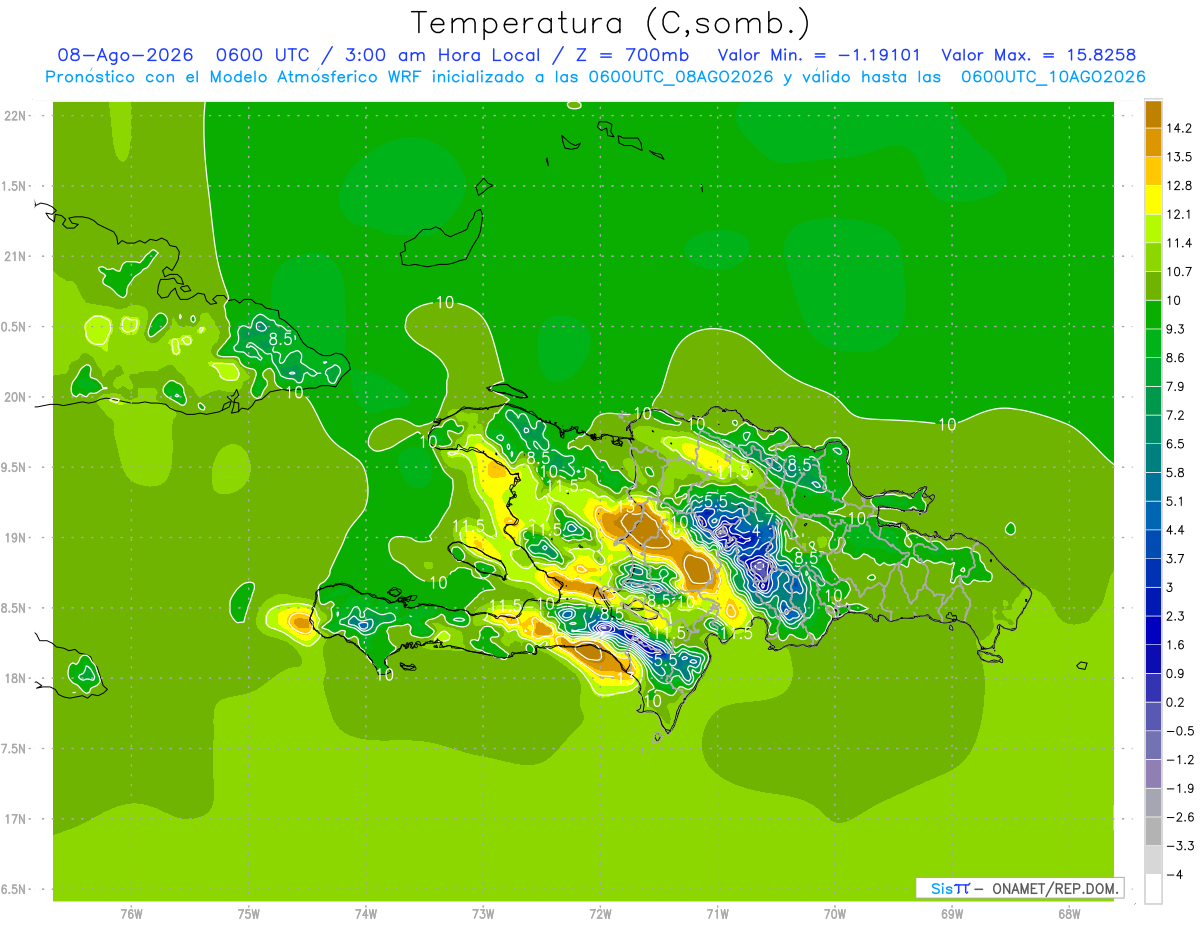The height and width of the screenshot is (927, 1200).
Task: Click the '73W' longitude axis label
Action: (x=483, y=915)
